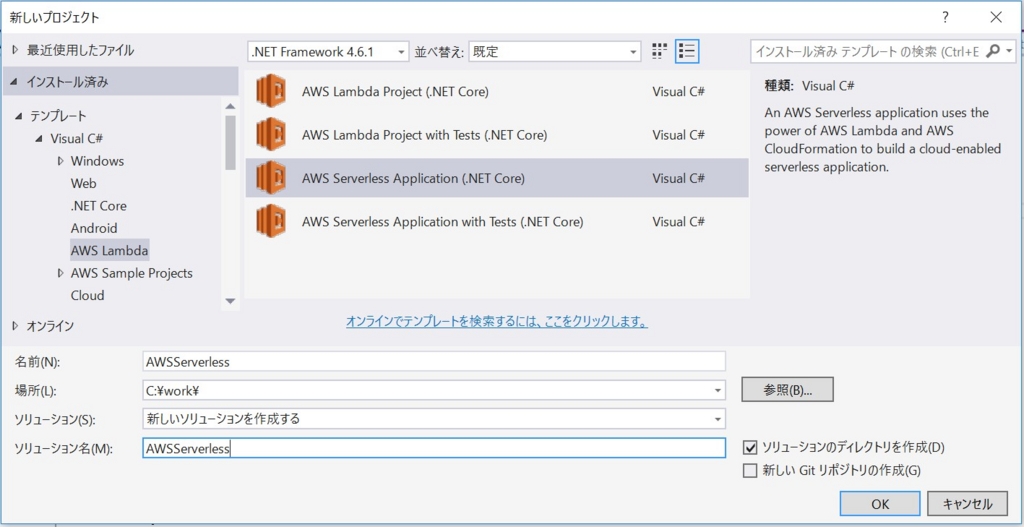Select AWS Lambda Project (.NET Core) template
This screenshot has width=1024, height=527.
497,91
